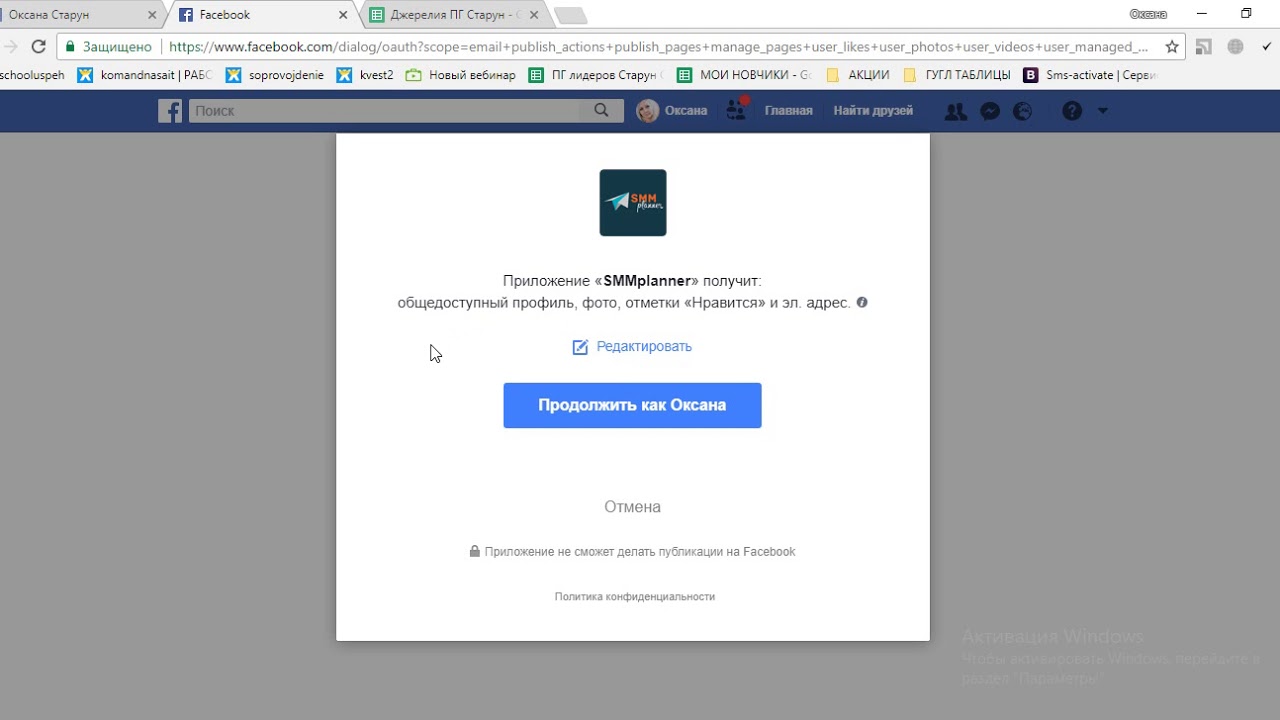Open the help question mark icon
Image resolution: width=1280 pixels, height=720 pixels.
click(1072, 112)
